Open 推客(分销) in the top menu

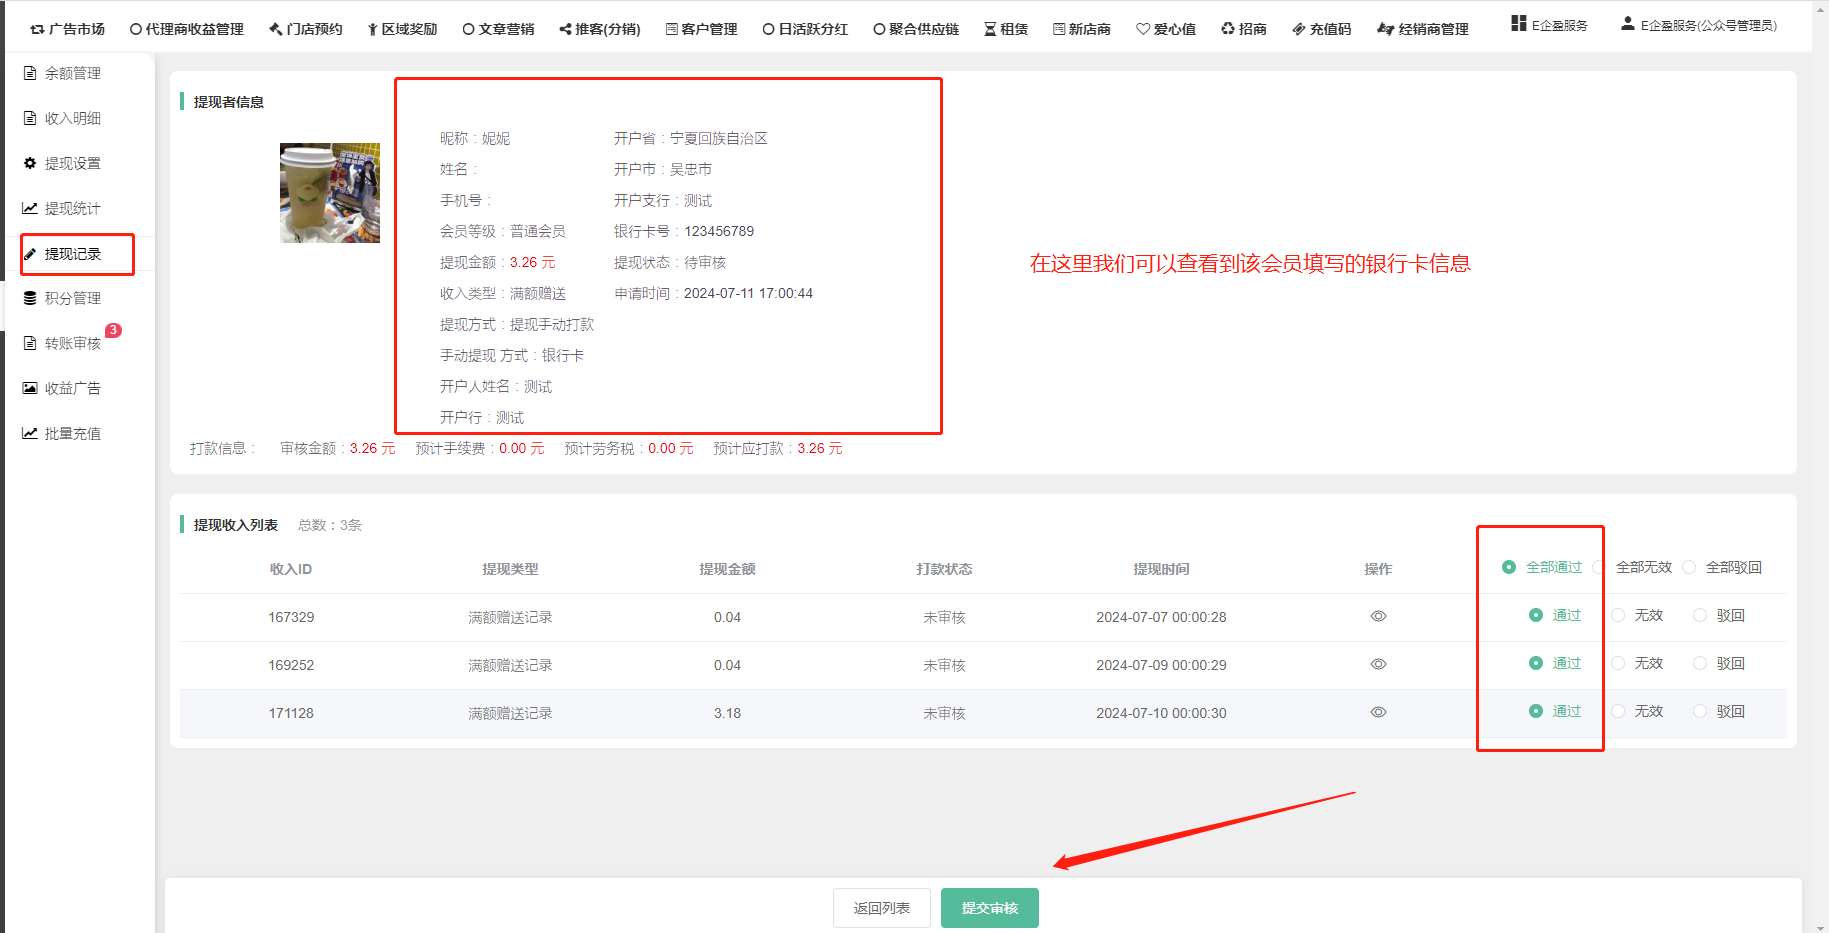[x=600, y=29]
